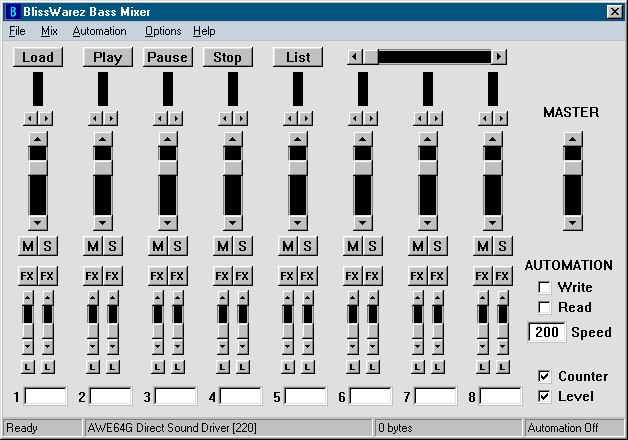Start playback with the Play button
This screenshot has height=440, width=628.
coord(108,57)
